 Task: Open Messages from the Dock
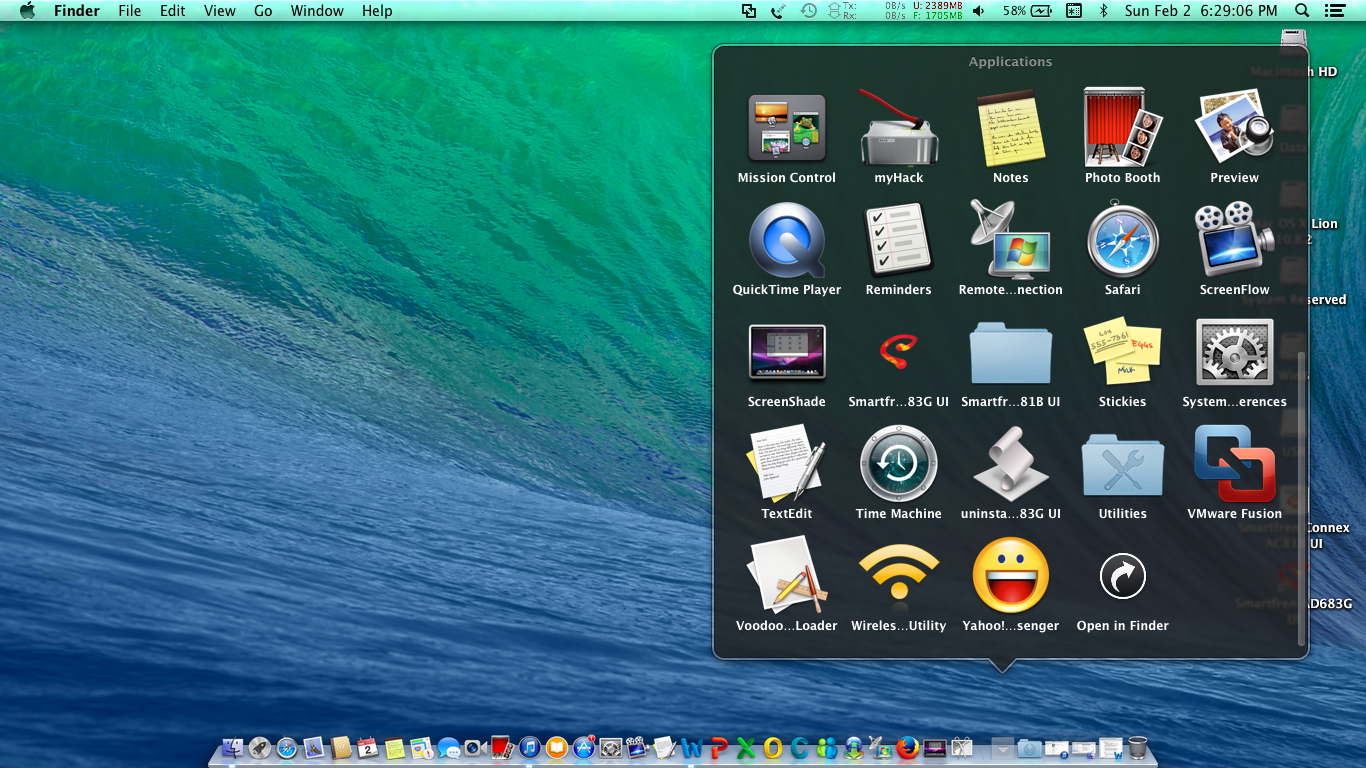(449, 748)
